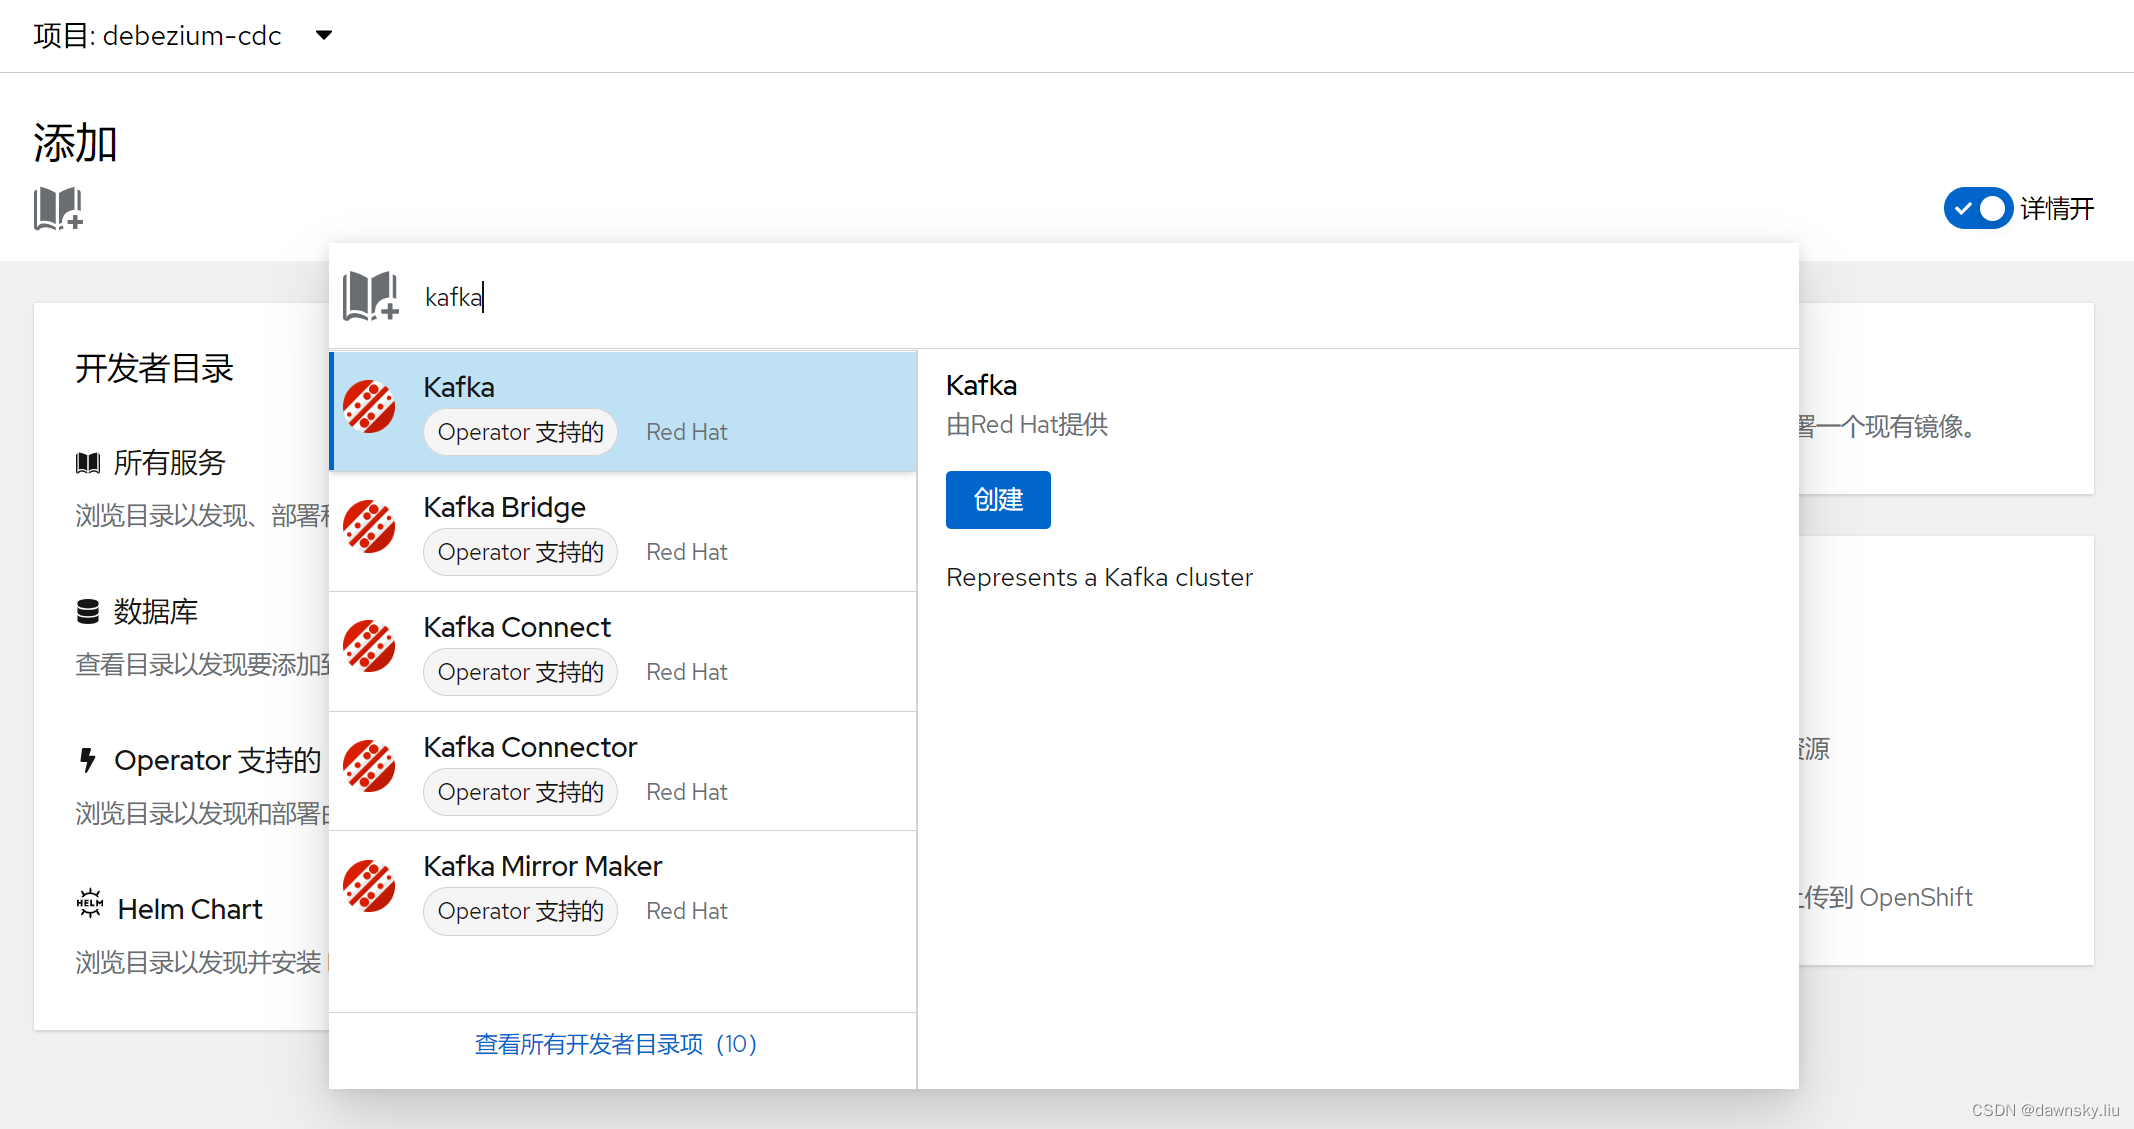Image resolution: width=2134 pixels, height=1129 pixels.
Task: Click the catalog icon beside the search box
Action: [x=371, y=296]
